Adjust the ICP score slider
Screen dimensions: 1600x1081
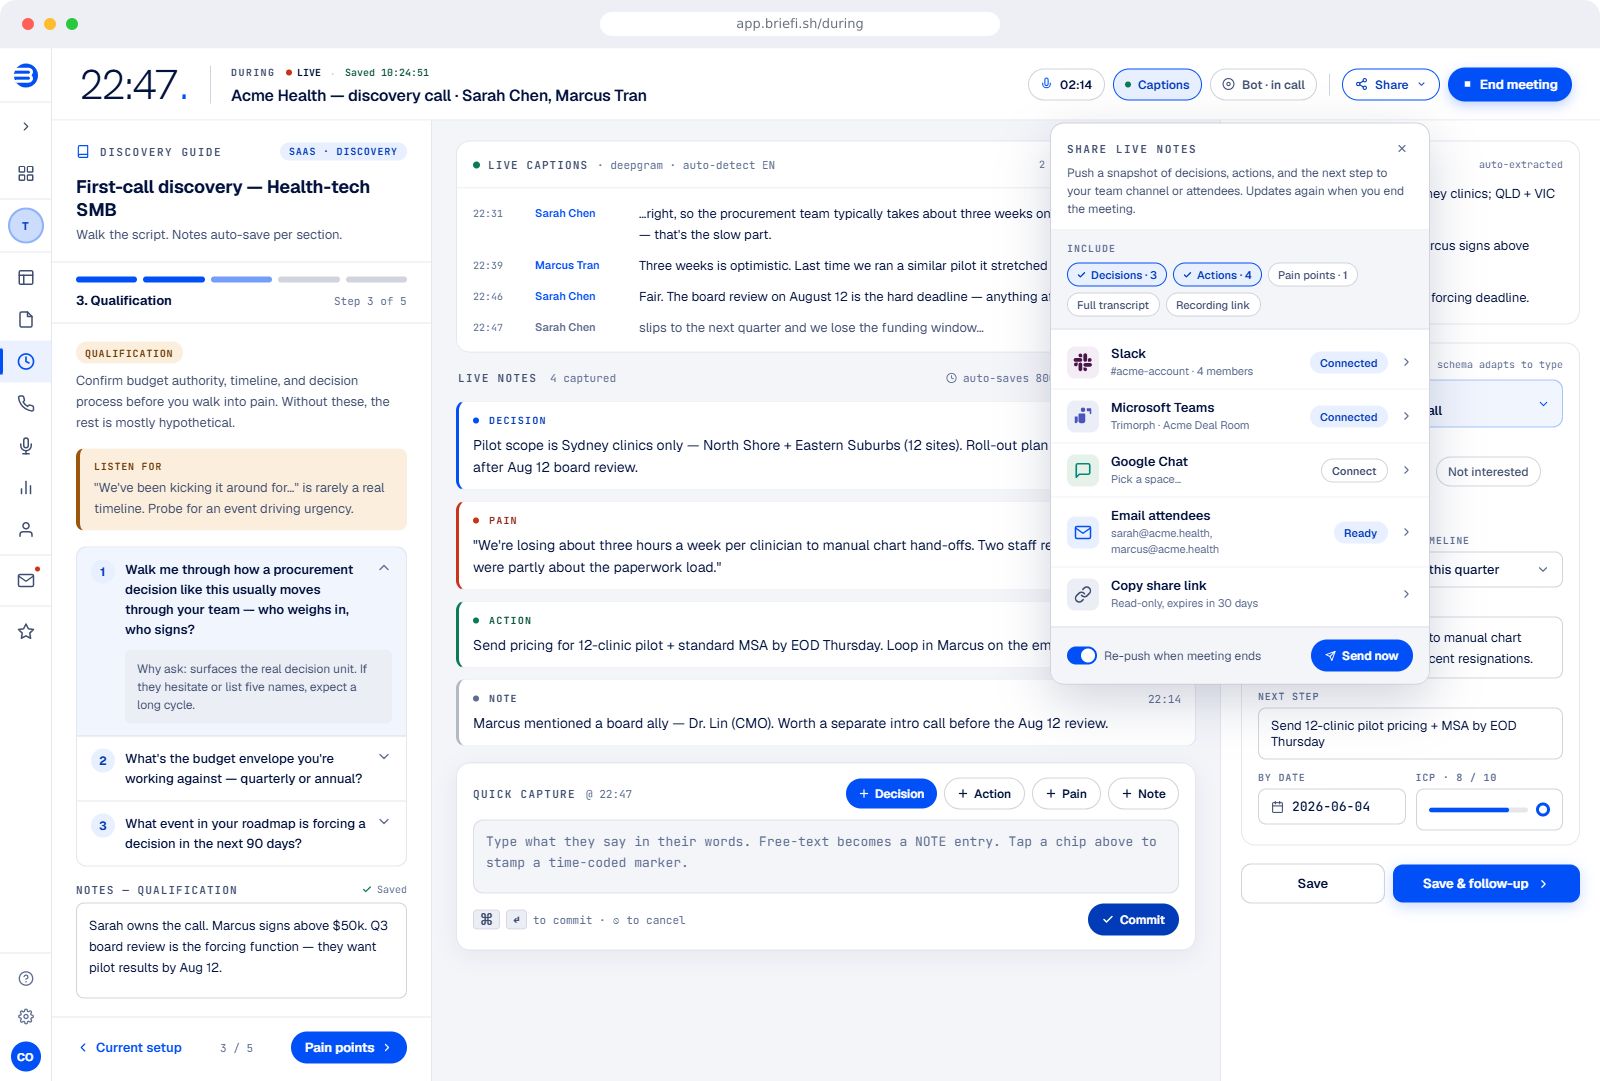coord(1489,810)
